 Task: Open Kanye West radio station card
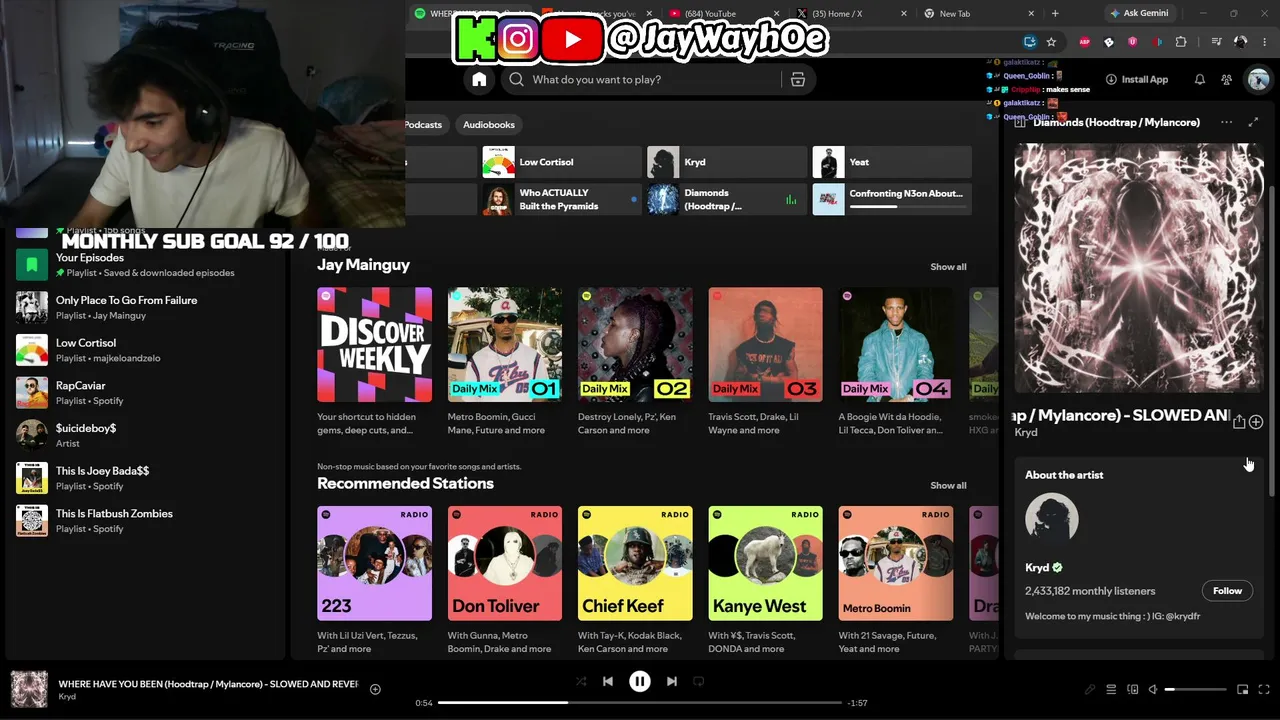click(766, 581)
